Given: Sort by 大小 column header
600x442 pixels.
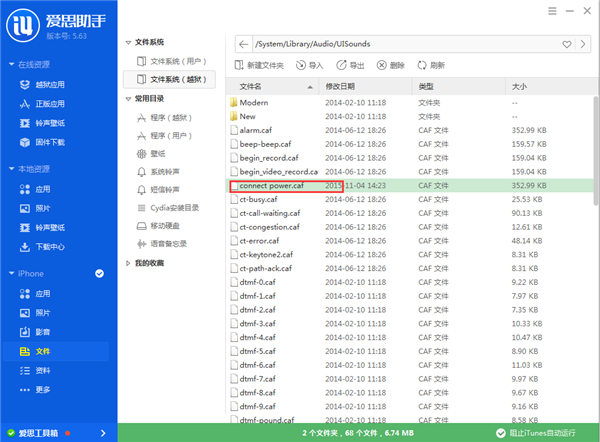Looking at the screenshot, I should coord(550,86).
